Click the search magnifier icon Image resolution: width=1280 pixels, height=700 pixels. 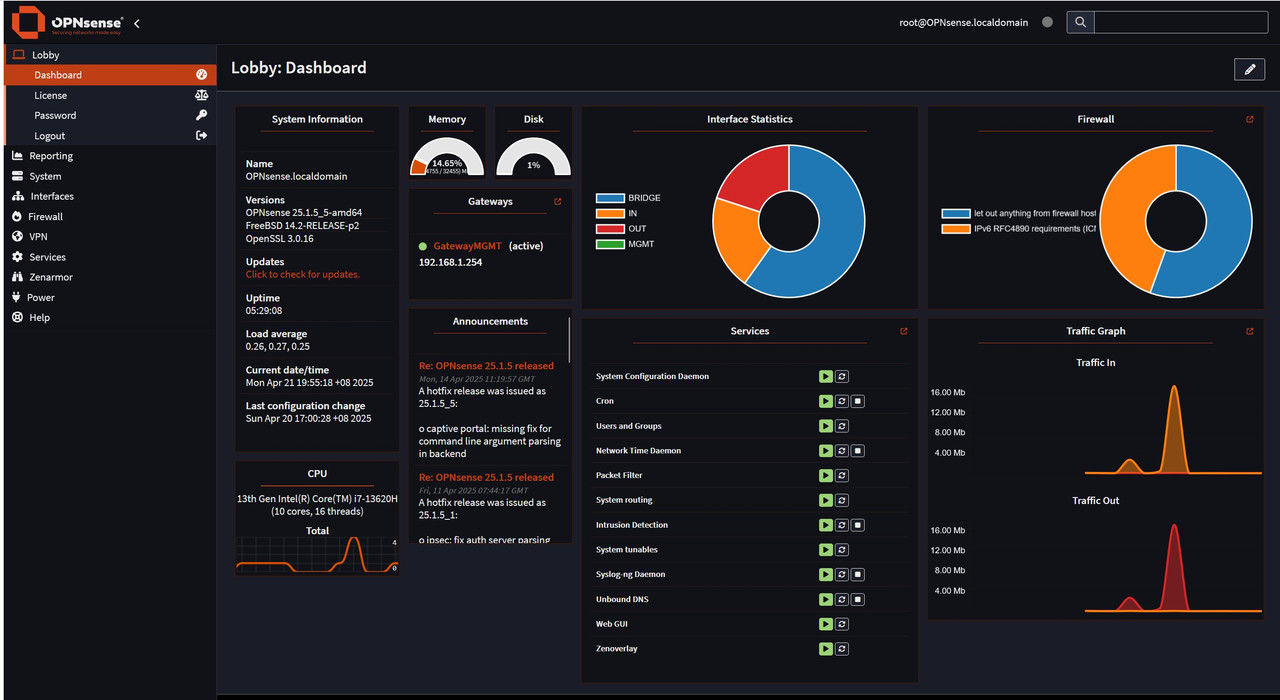(1080, 22)
